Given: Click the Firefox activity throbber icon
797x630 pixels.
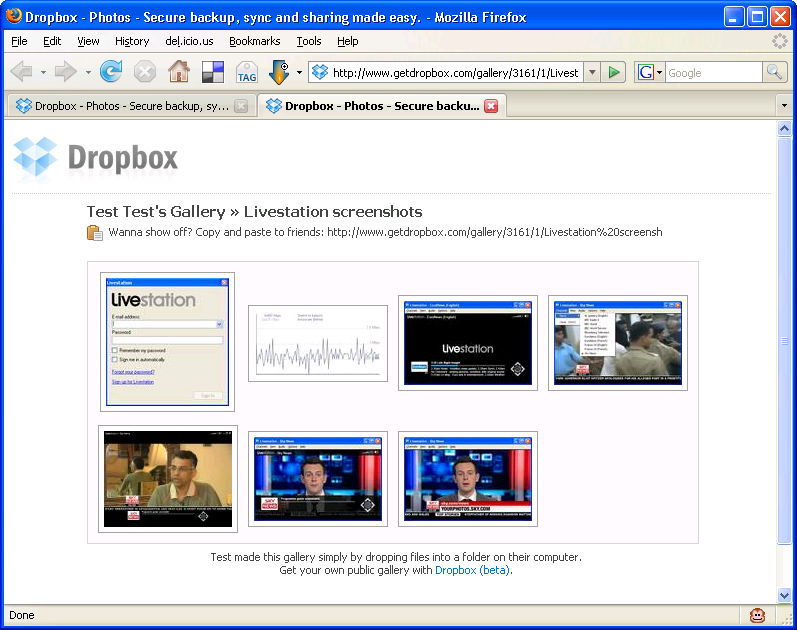Looking at the screenshot, I should [x=779, y=41].
